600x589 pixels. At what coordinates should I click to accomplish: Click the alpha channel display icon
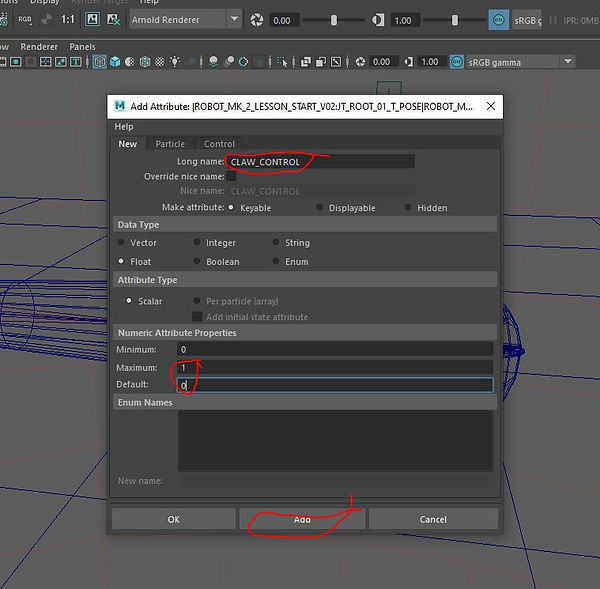tap(46, 19)
